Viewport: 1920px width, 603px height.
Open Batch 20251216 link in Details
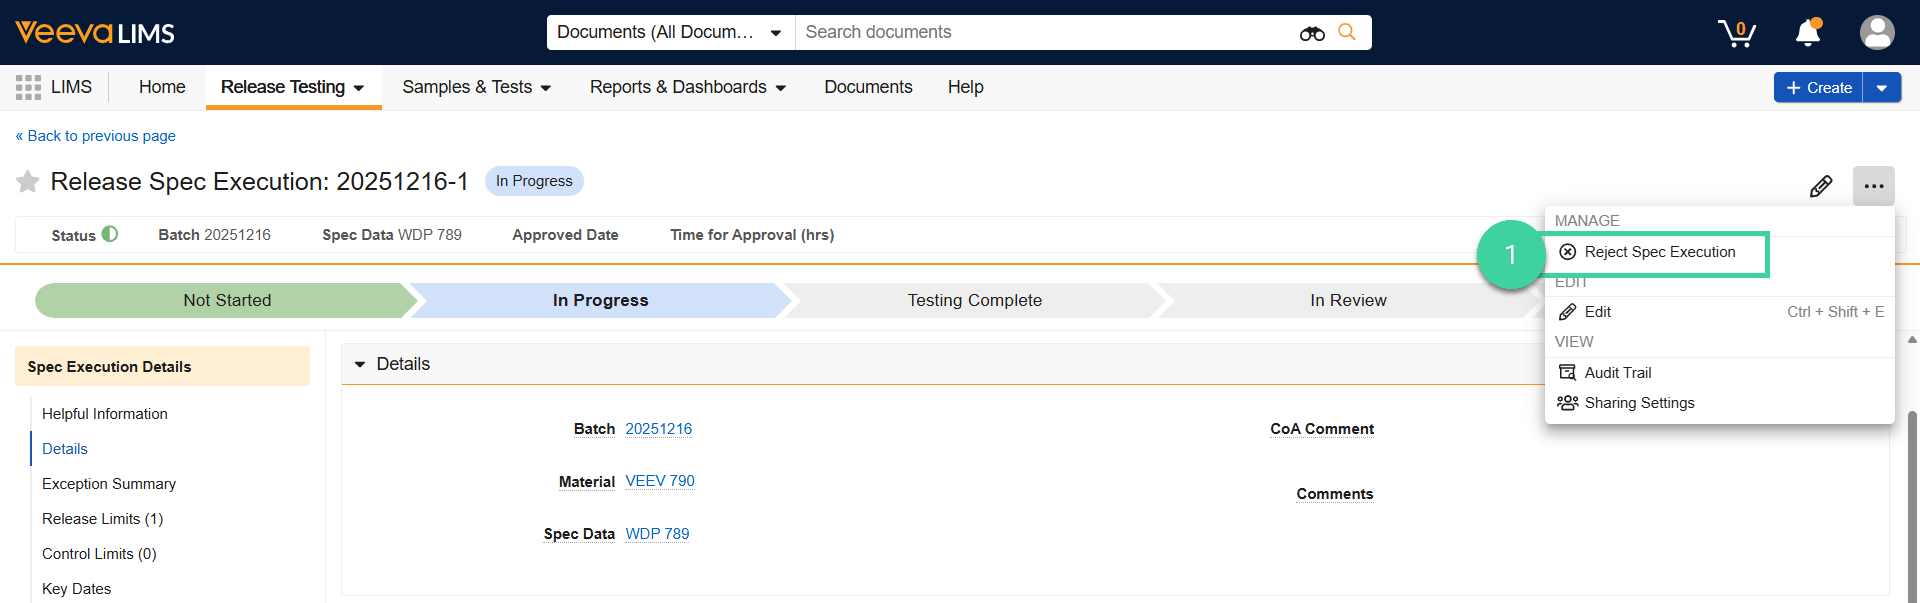pos(658,429)
